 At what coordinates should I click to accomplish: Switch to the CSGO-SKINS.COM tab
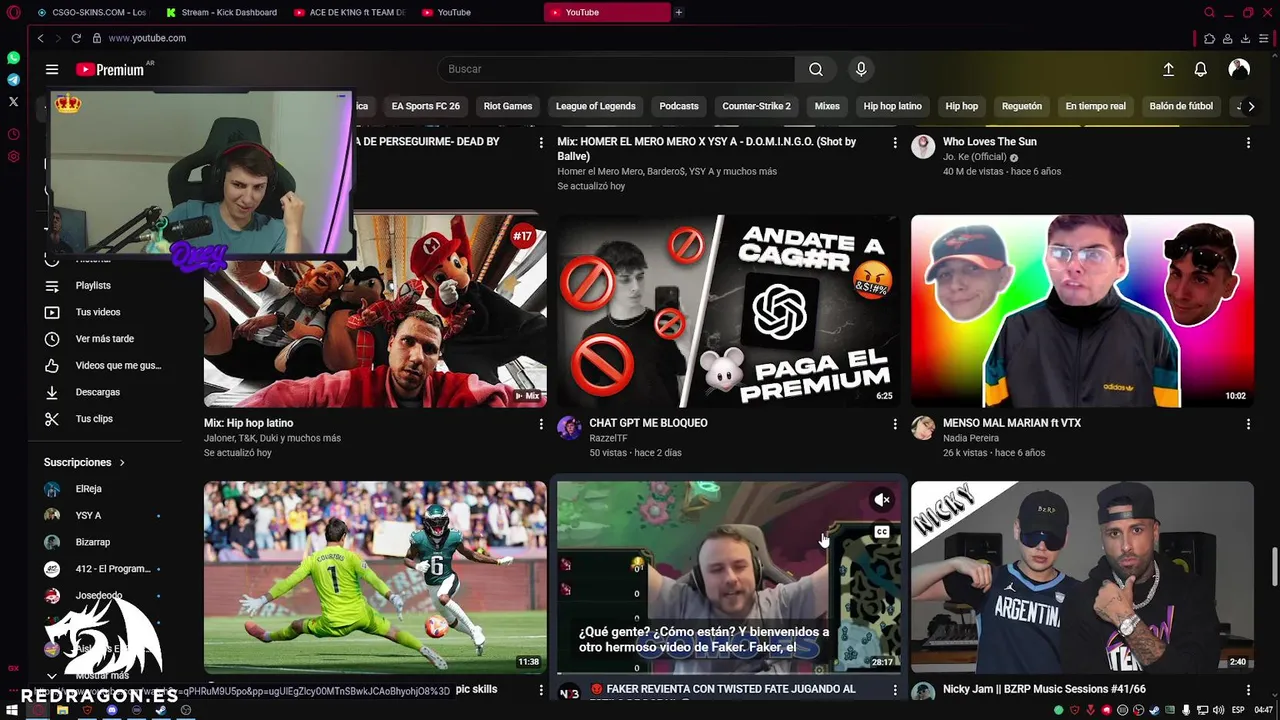tap(92, 12)
